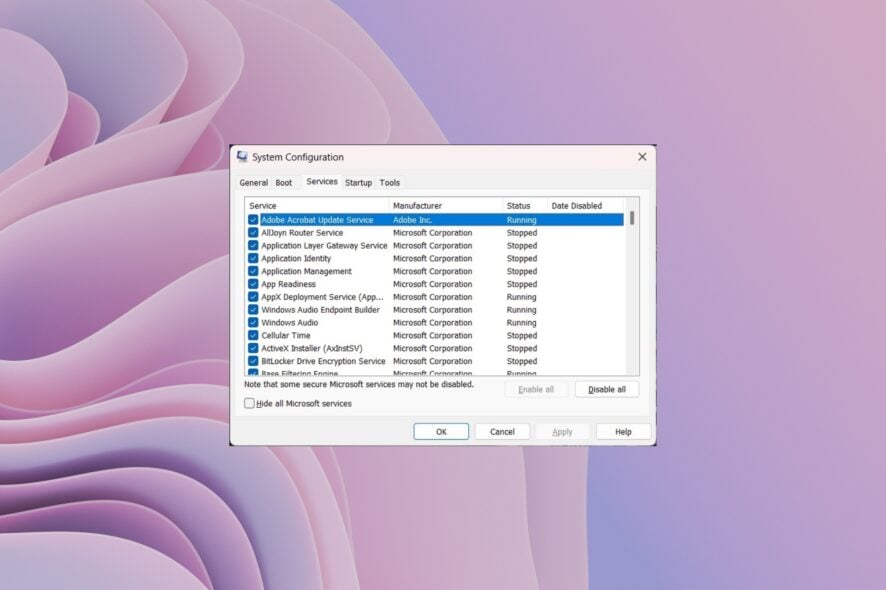Toggle the Application Identity checkbox
886x590 pixels.
pos(253,258)
